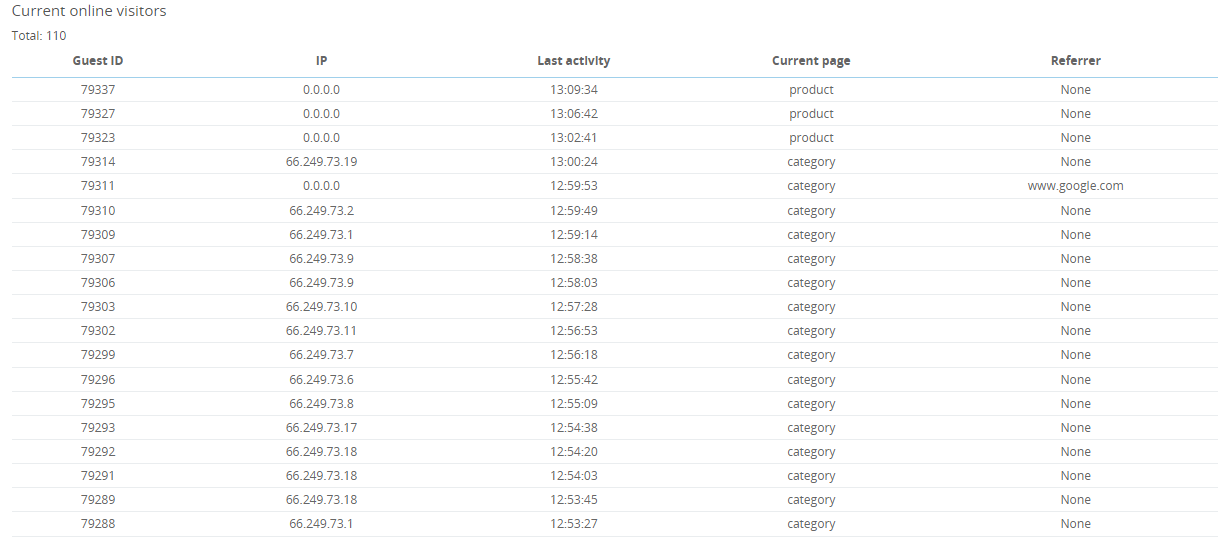Click IP address 66.249.73.10
1229x537 pixels.
tap(321, 307)
